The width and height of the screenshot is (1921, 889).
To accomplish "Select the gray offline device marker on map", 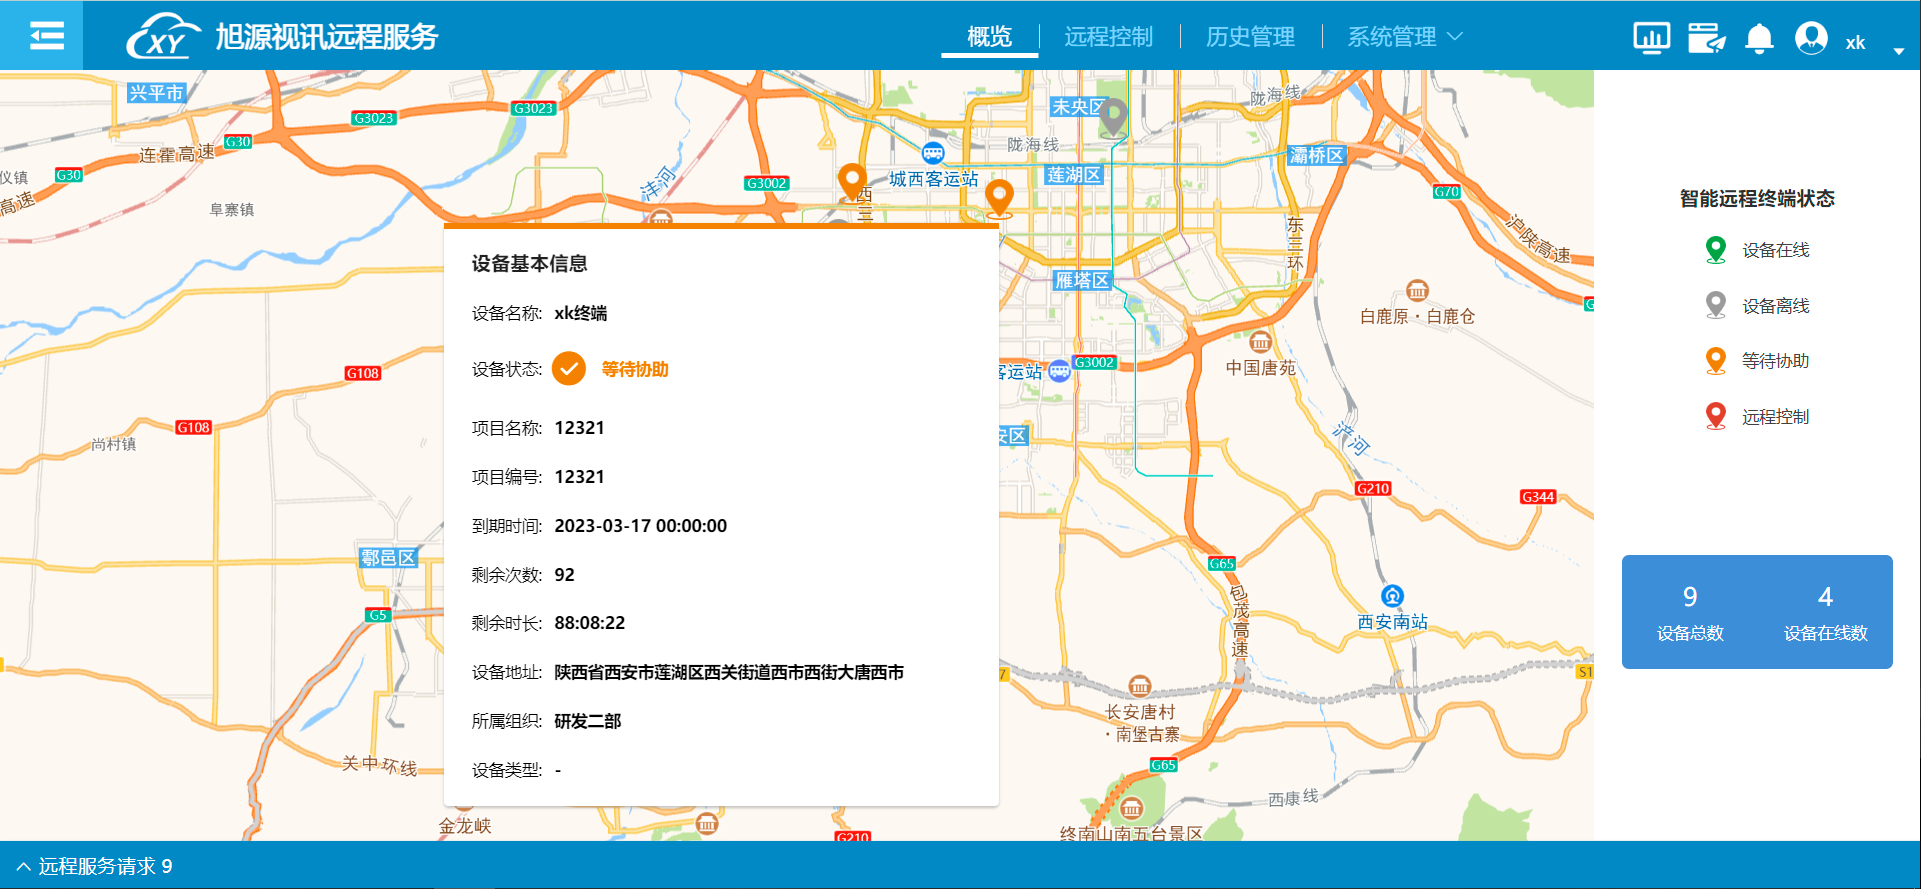I will [x=1113, y=115].
